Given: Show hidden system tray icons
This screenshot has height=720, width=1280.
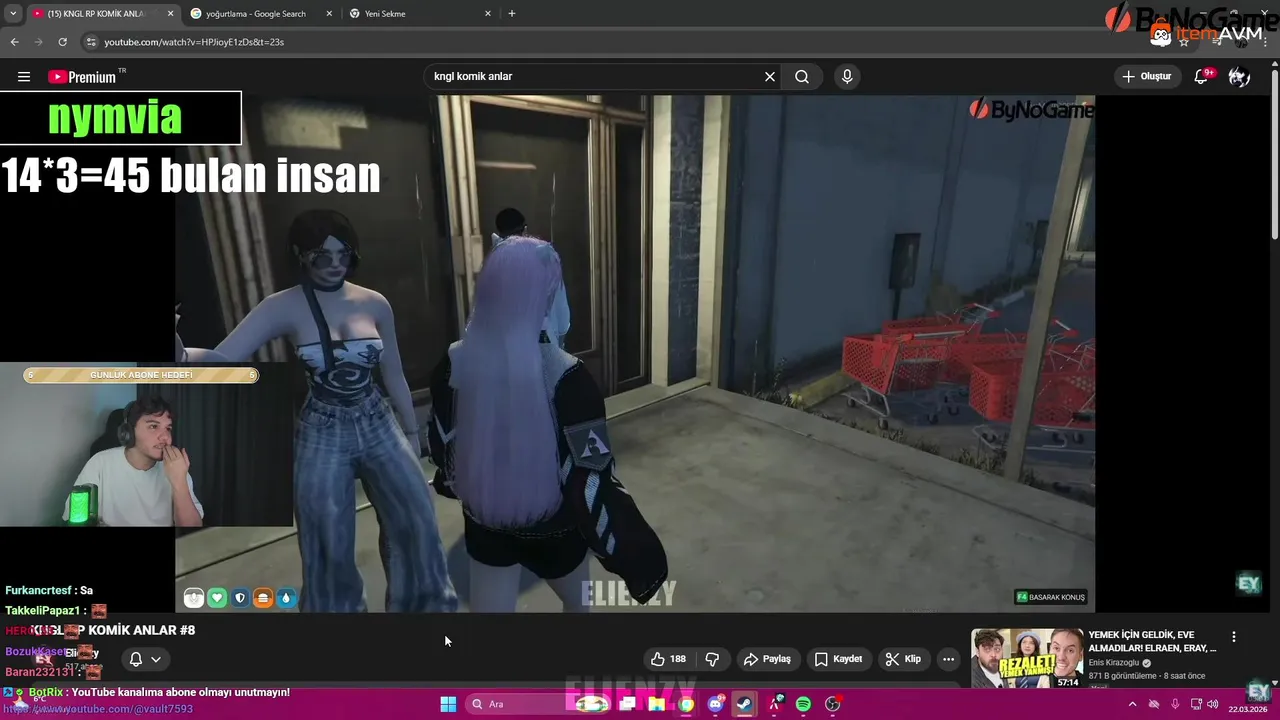Looking at the screenshot, I should coord(1133,704).
